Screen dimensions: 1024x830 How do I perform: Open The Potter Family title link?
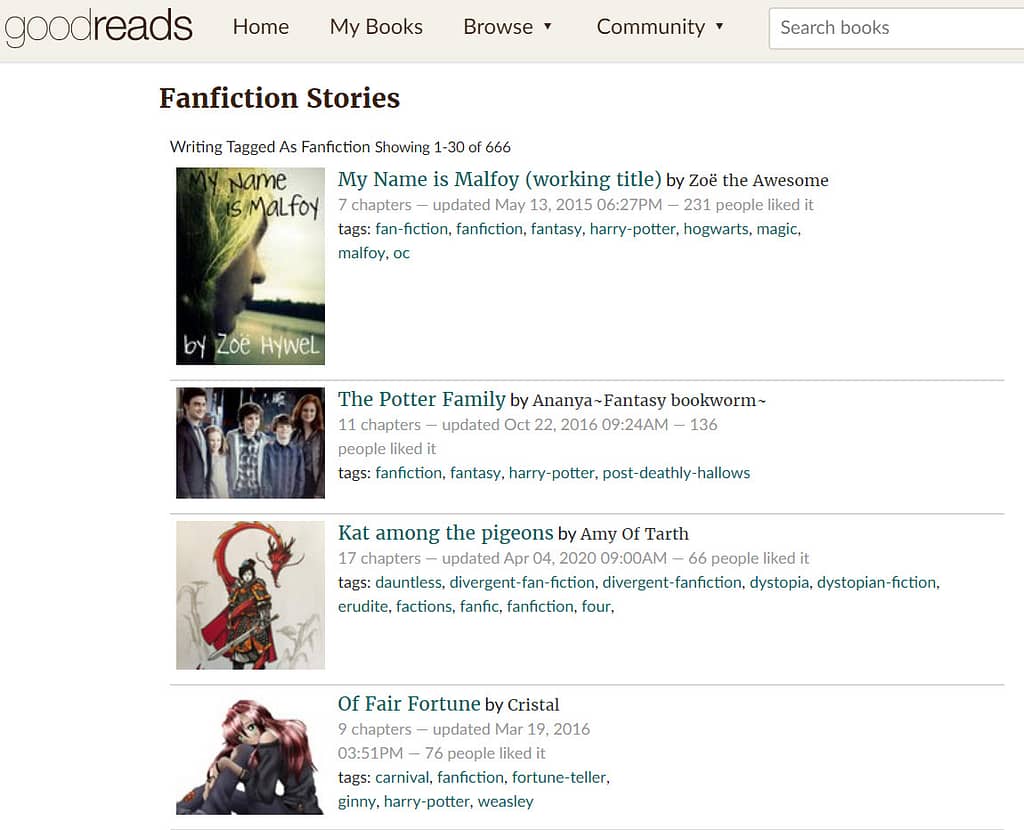[422, 399]
